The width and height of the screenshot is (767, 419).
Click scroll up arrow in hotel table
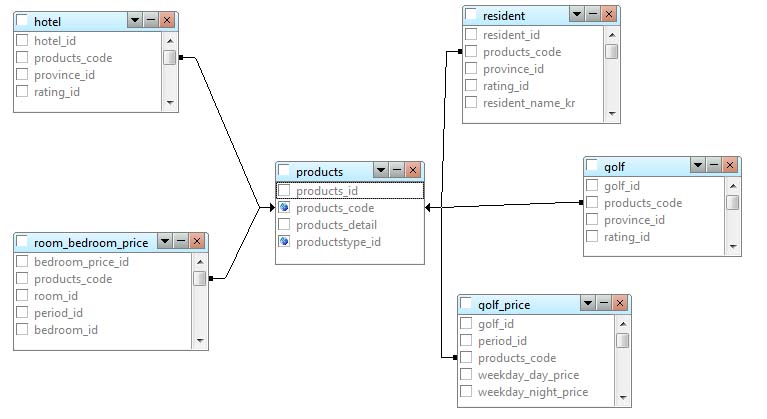coord(170,41)
